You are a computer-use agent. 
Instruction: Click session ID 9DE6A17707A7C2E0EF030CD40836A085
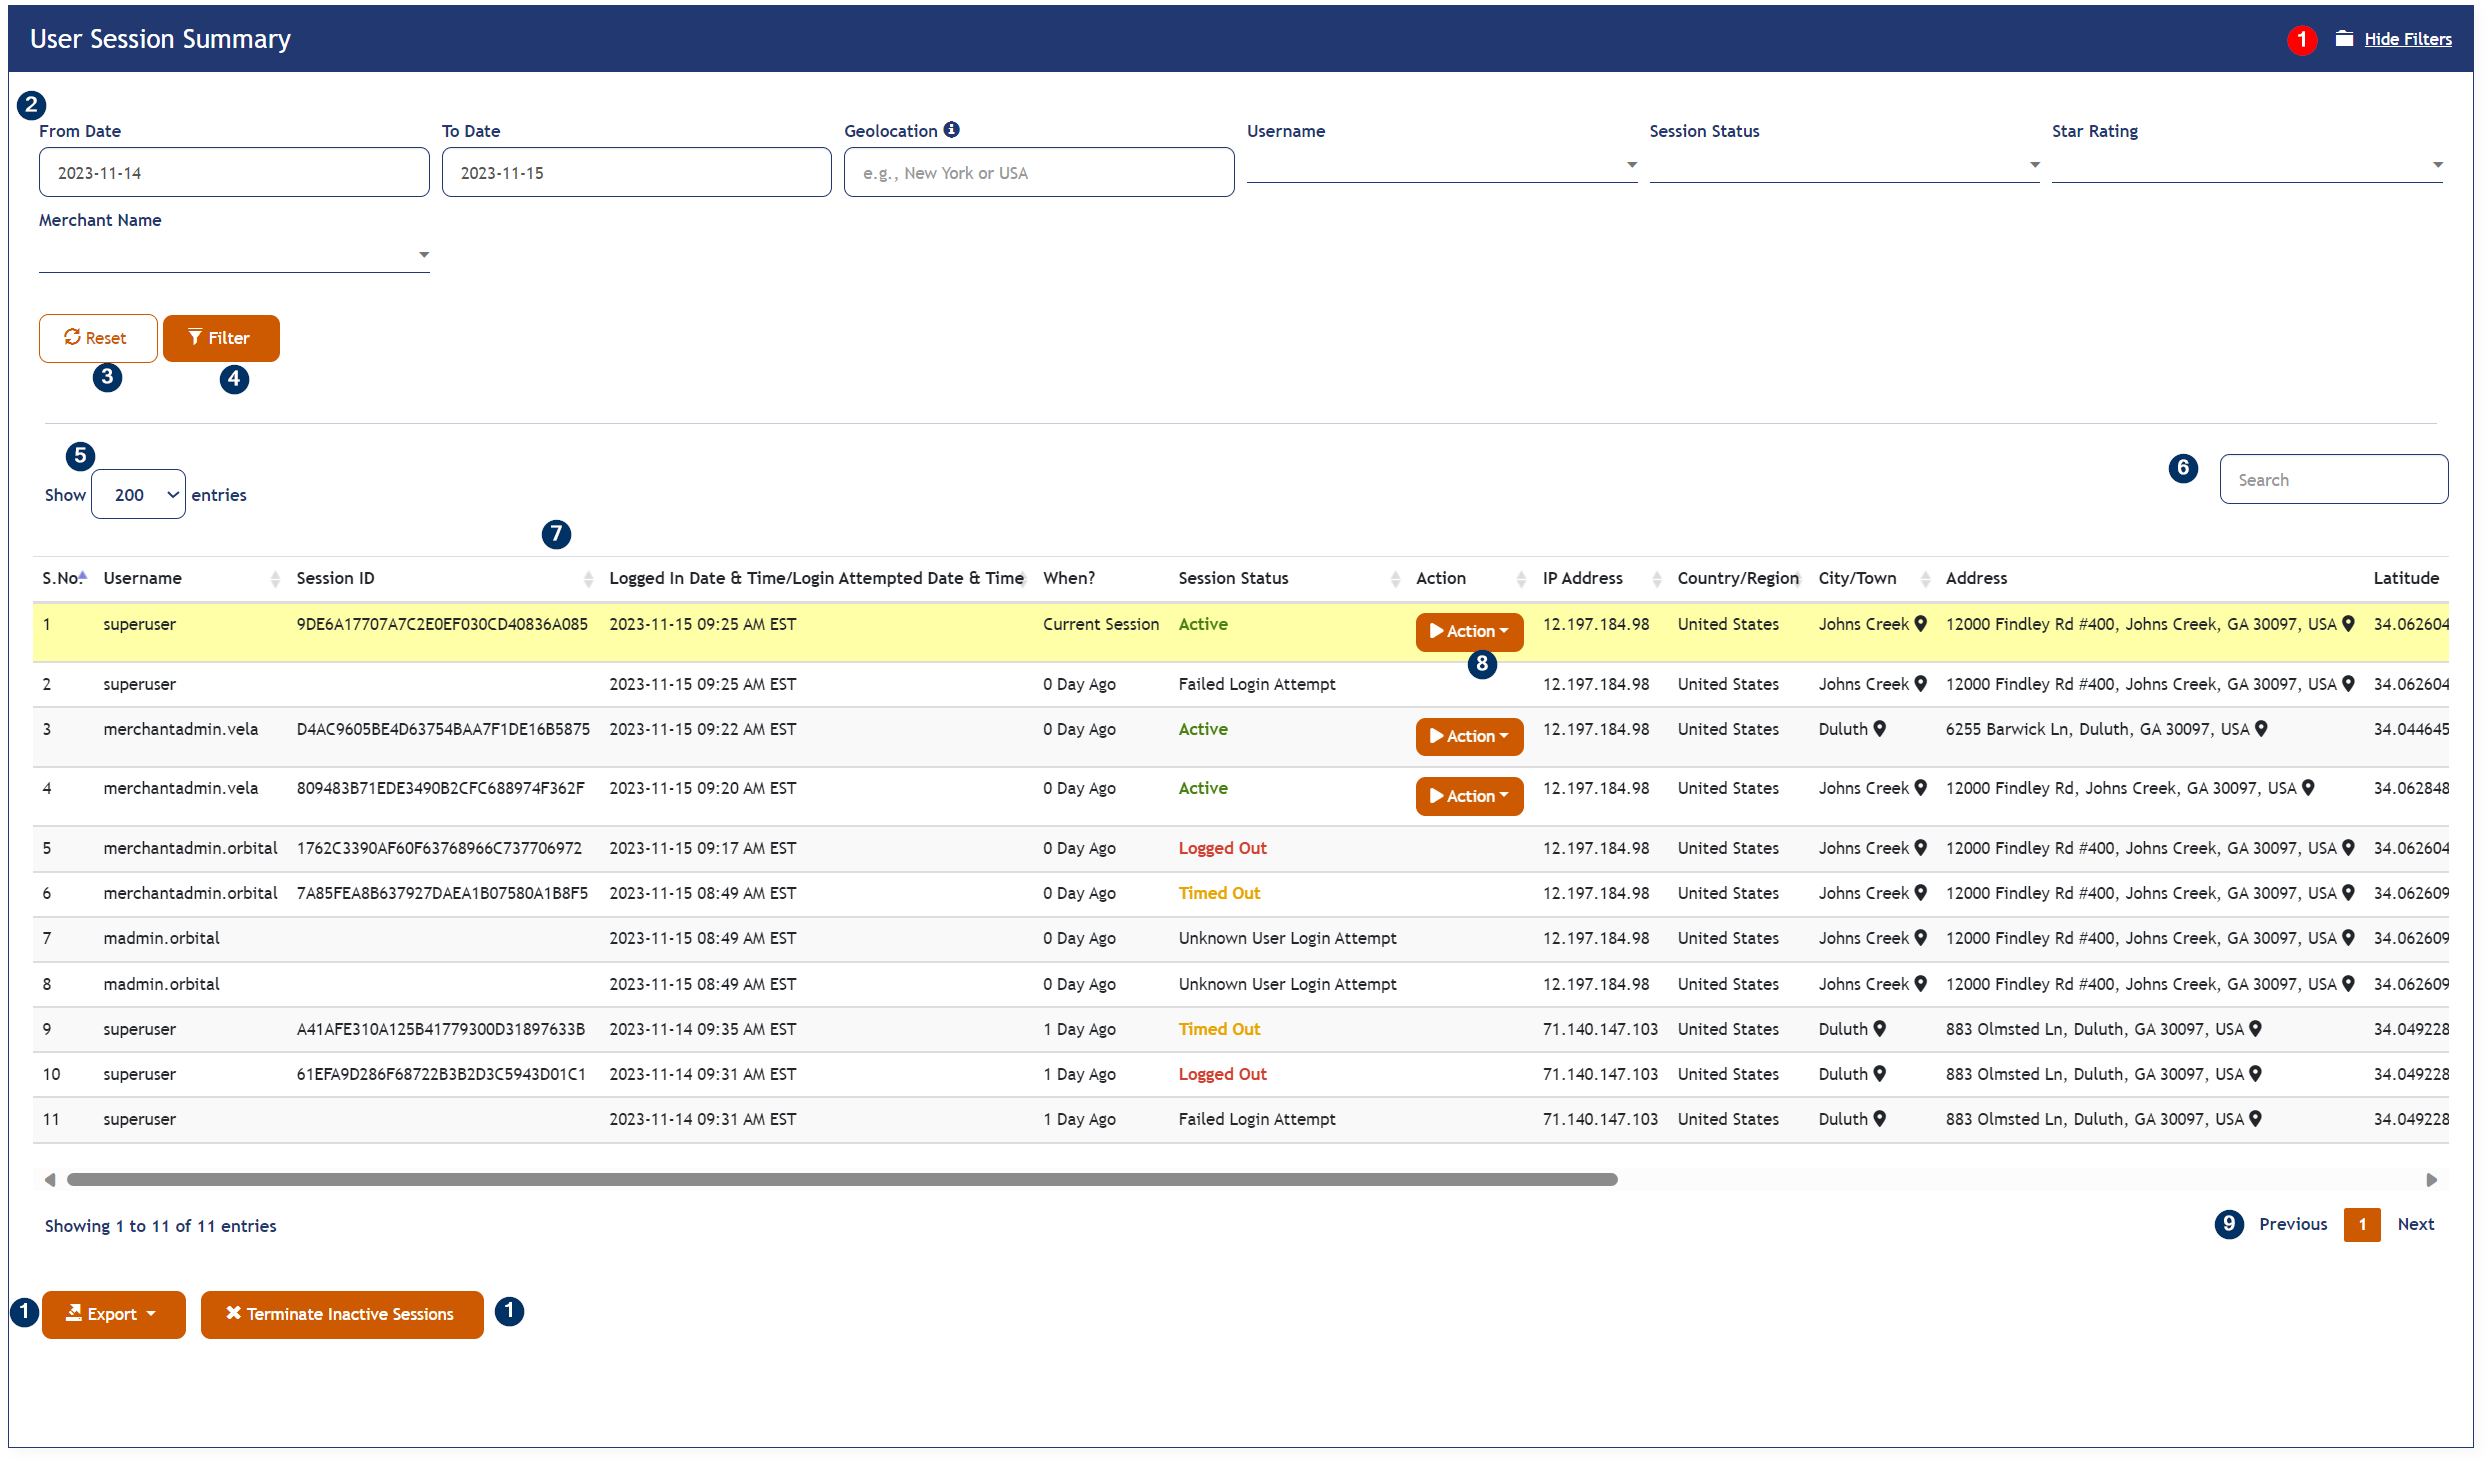442,624
